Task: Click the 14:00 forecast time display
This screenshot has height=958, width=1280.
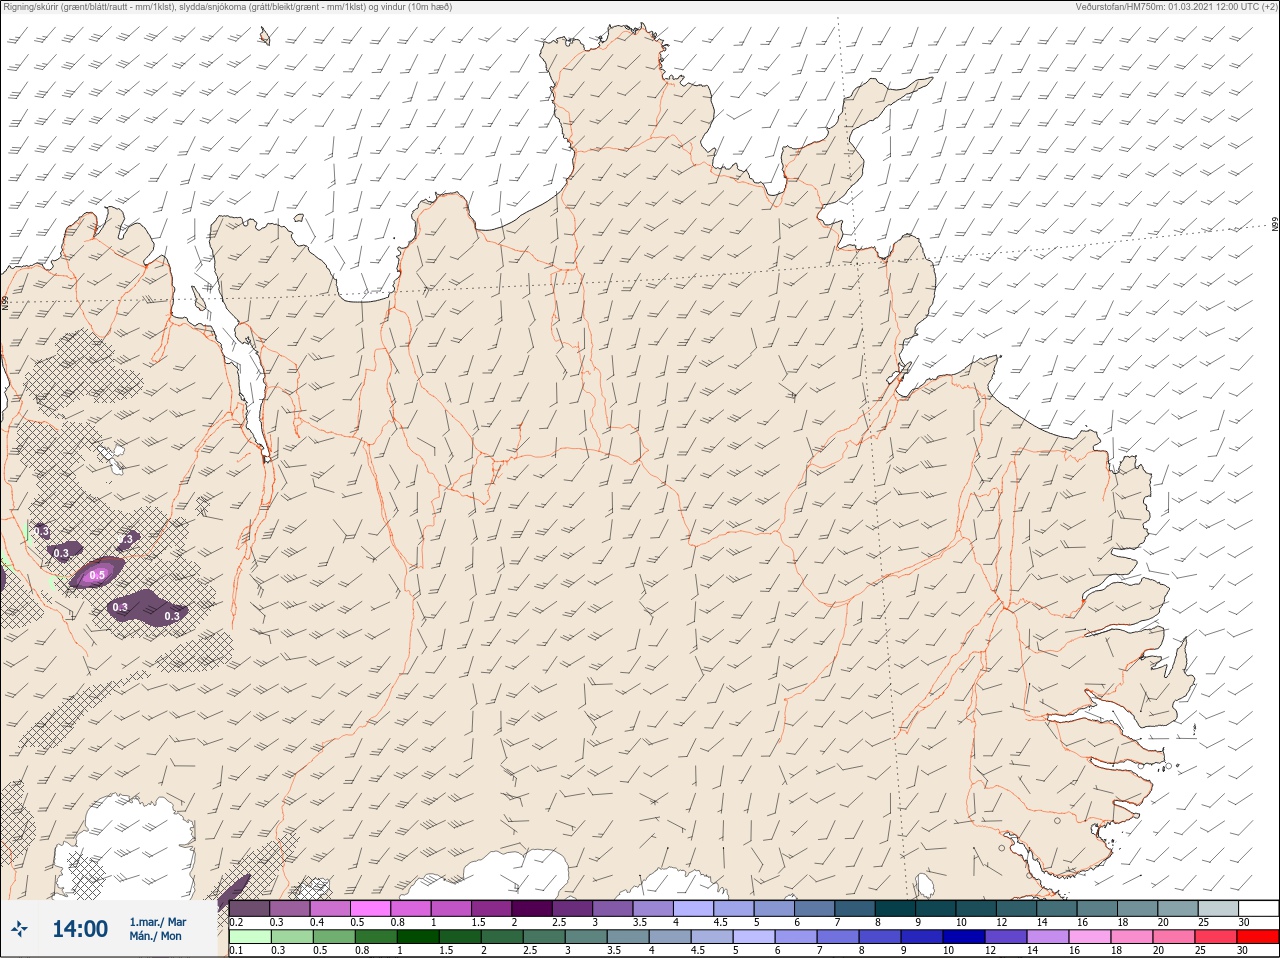Action: click(x=80, y=929)
